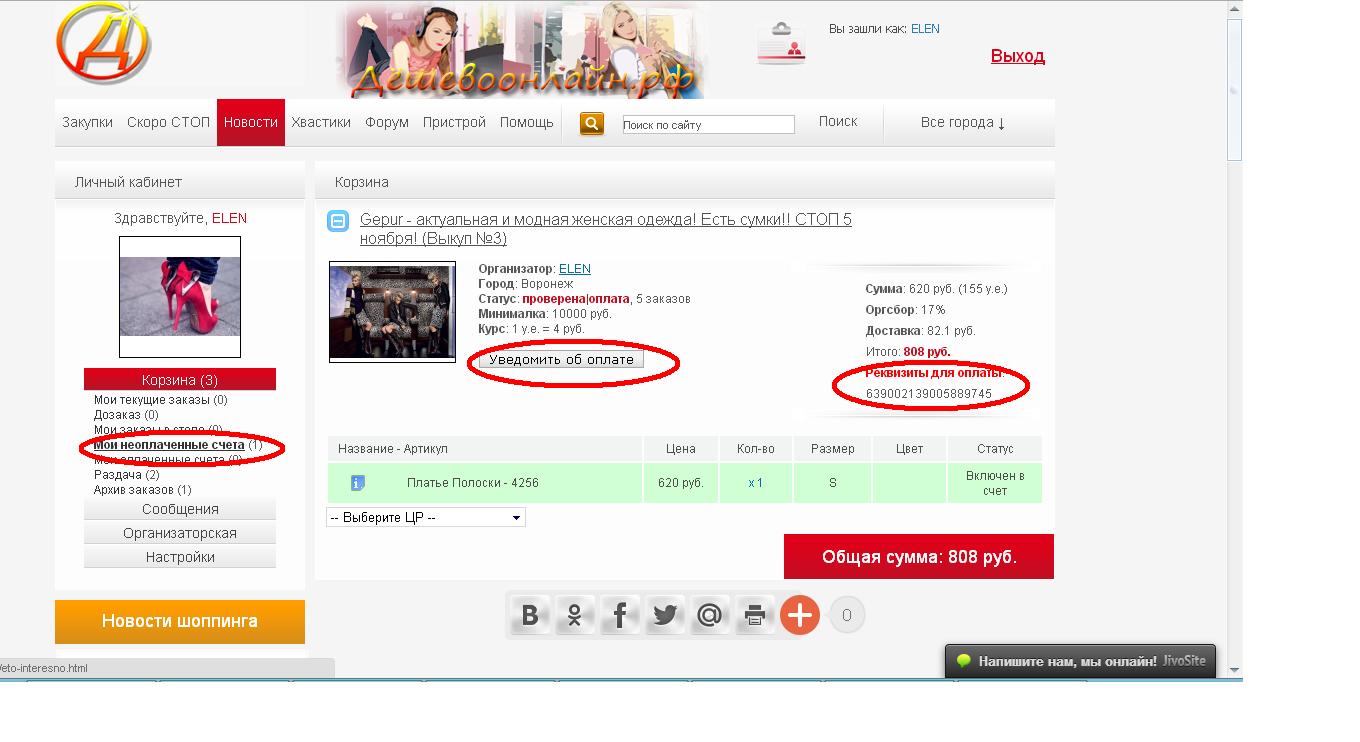This screenshot has width=1360, height=742.
Task: Select the Новости tab
Action: point(251,122)
